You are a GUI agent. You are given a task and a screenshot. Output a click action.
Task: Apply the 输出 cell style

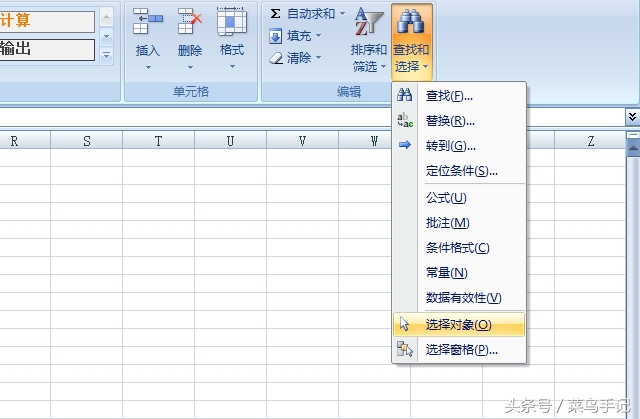(x=47, y=49)
